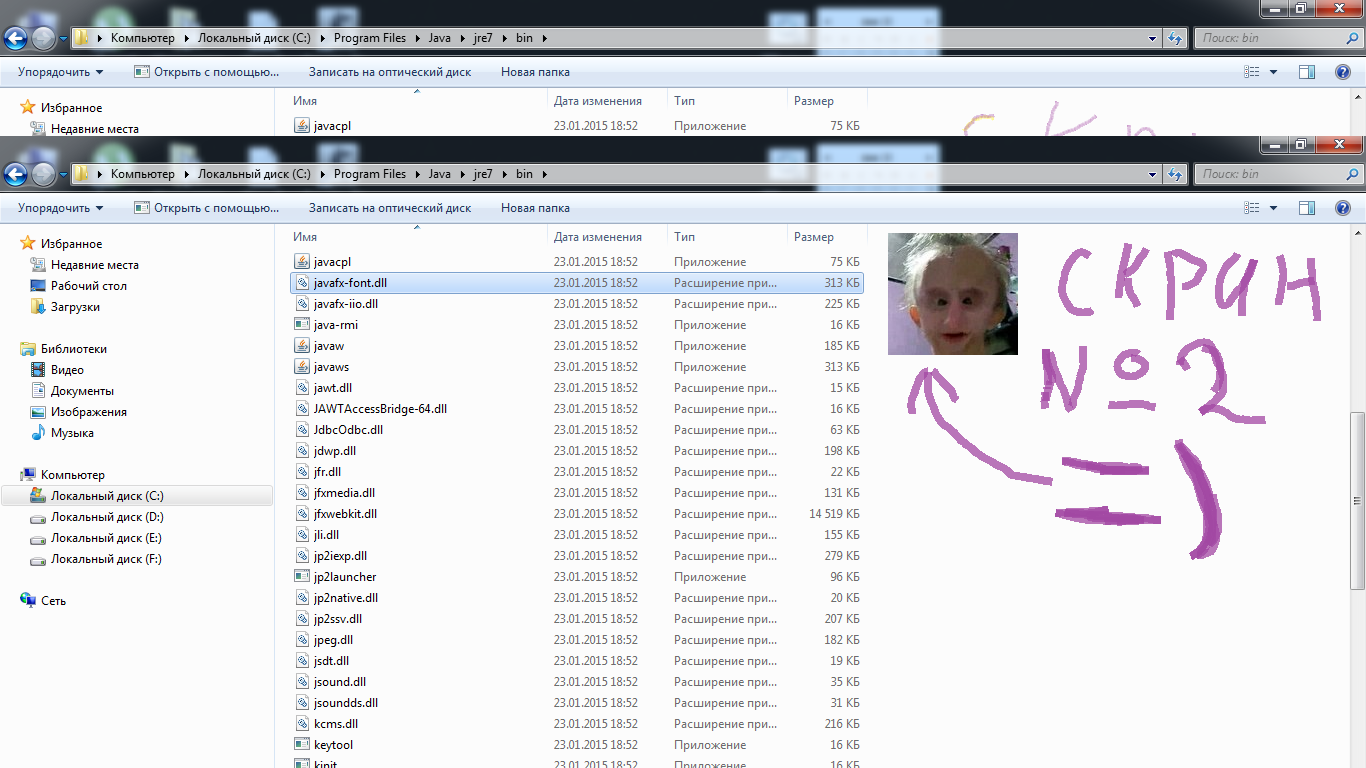Click the Компьютер breadcrumb in the lower address bar

[142, 174]
